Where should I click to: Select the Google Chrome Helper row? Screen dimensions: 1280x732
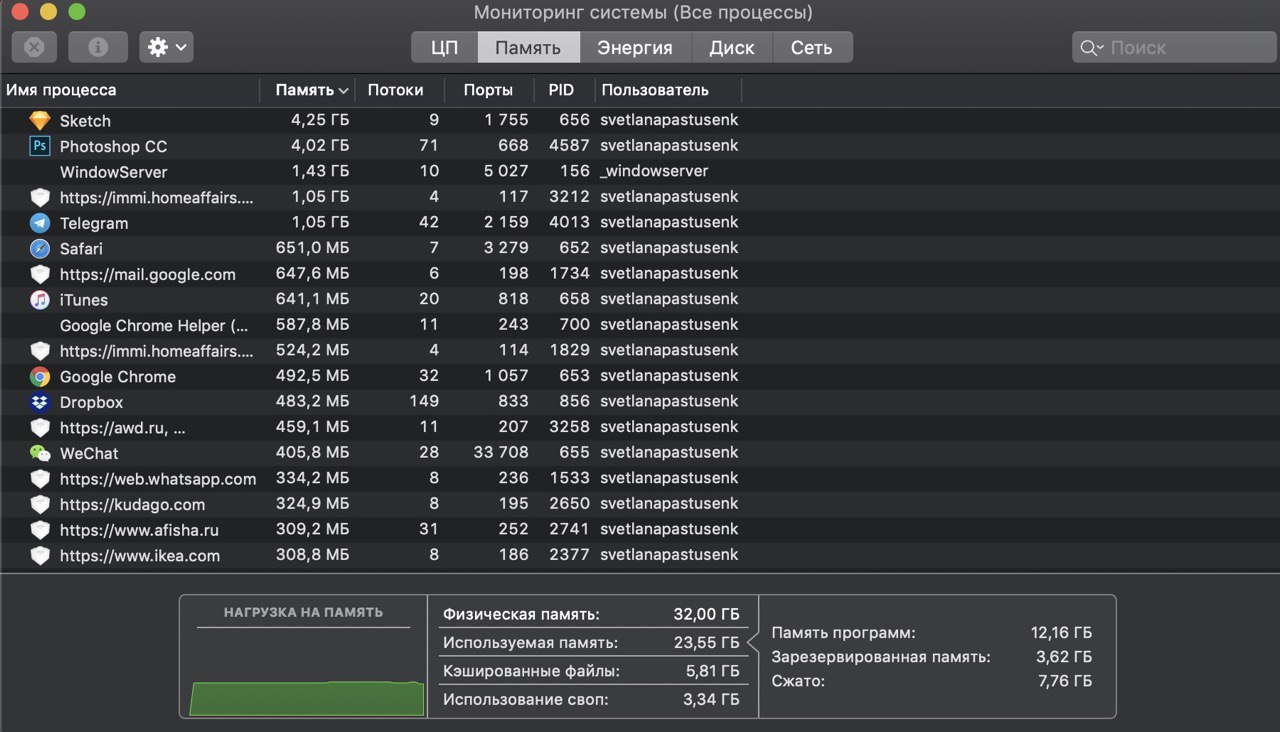pos(640,325)
